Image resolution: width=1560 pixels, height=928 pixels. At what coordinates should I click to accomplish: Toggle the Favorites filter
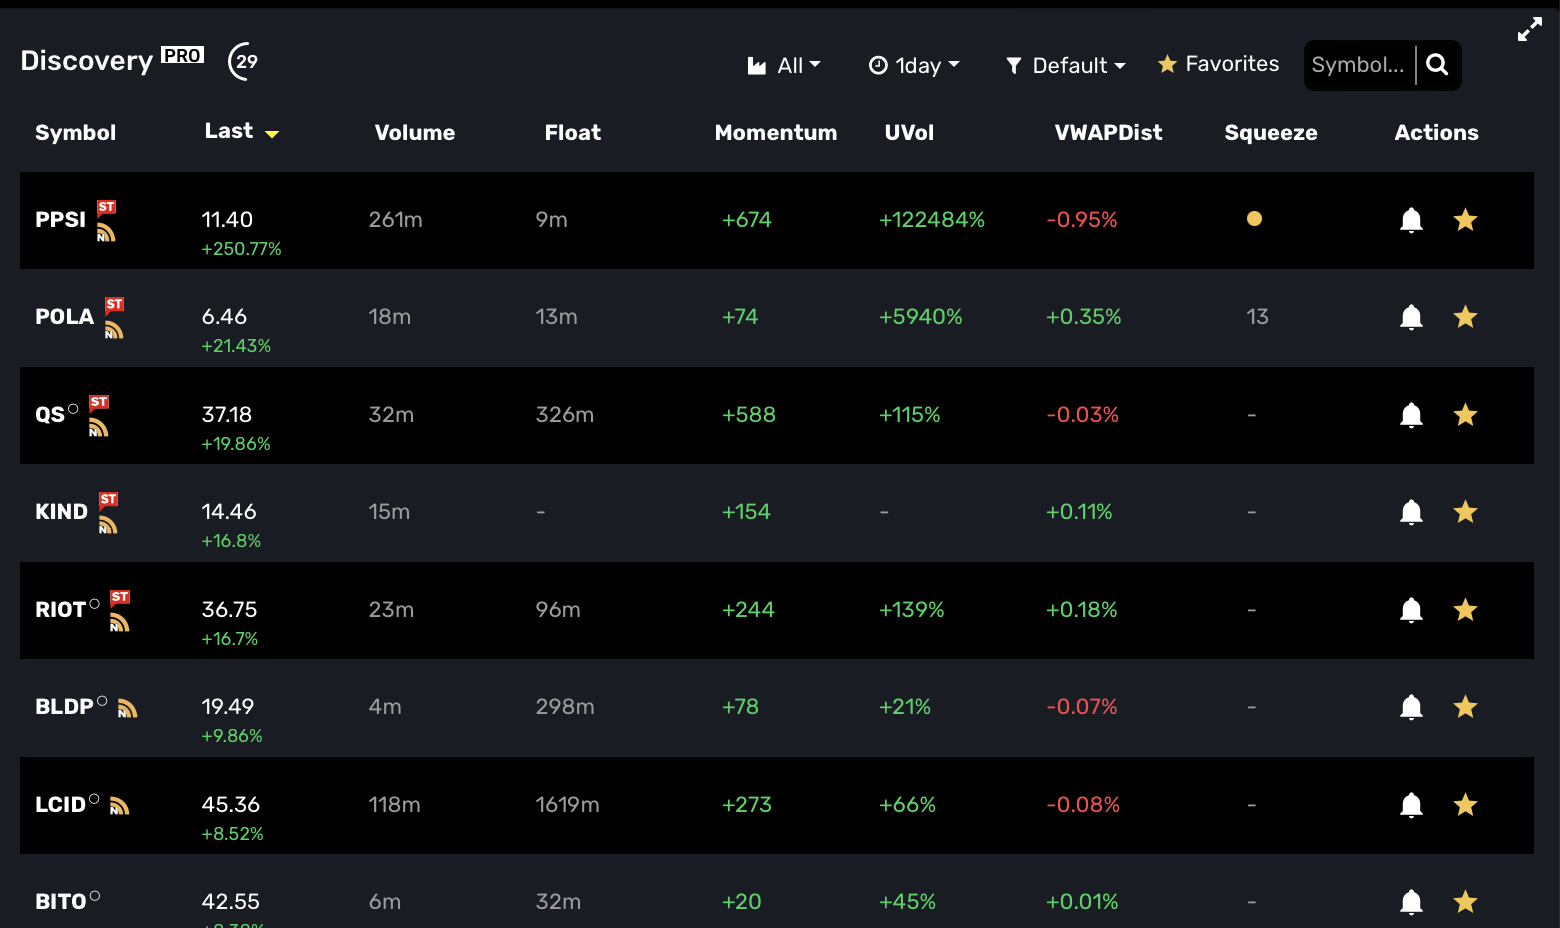pos(1218,65)
